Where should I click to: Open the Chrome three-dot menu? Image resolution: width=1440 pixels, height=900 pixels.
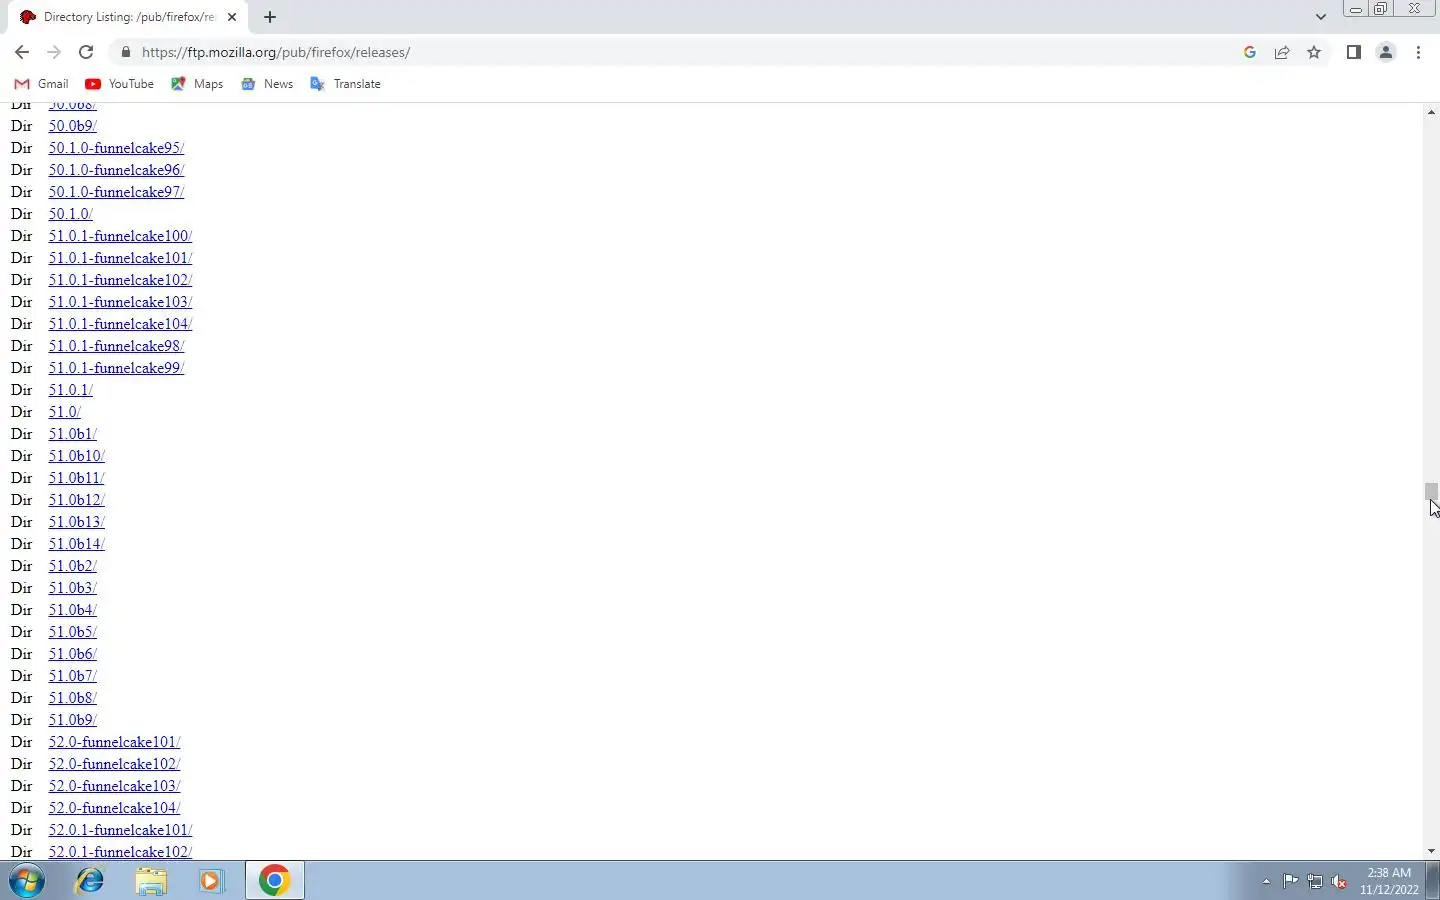click(1418, 52)
